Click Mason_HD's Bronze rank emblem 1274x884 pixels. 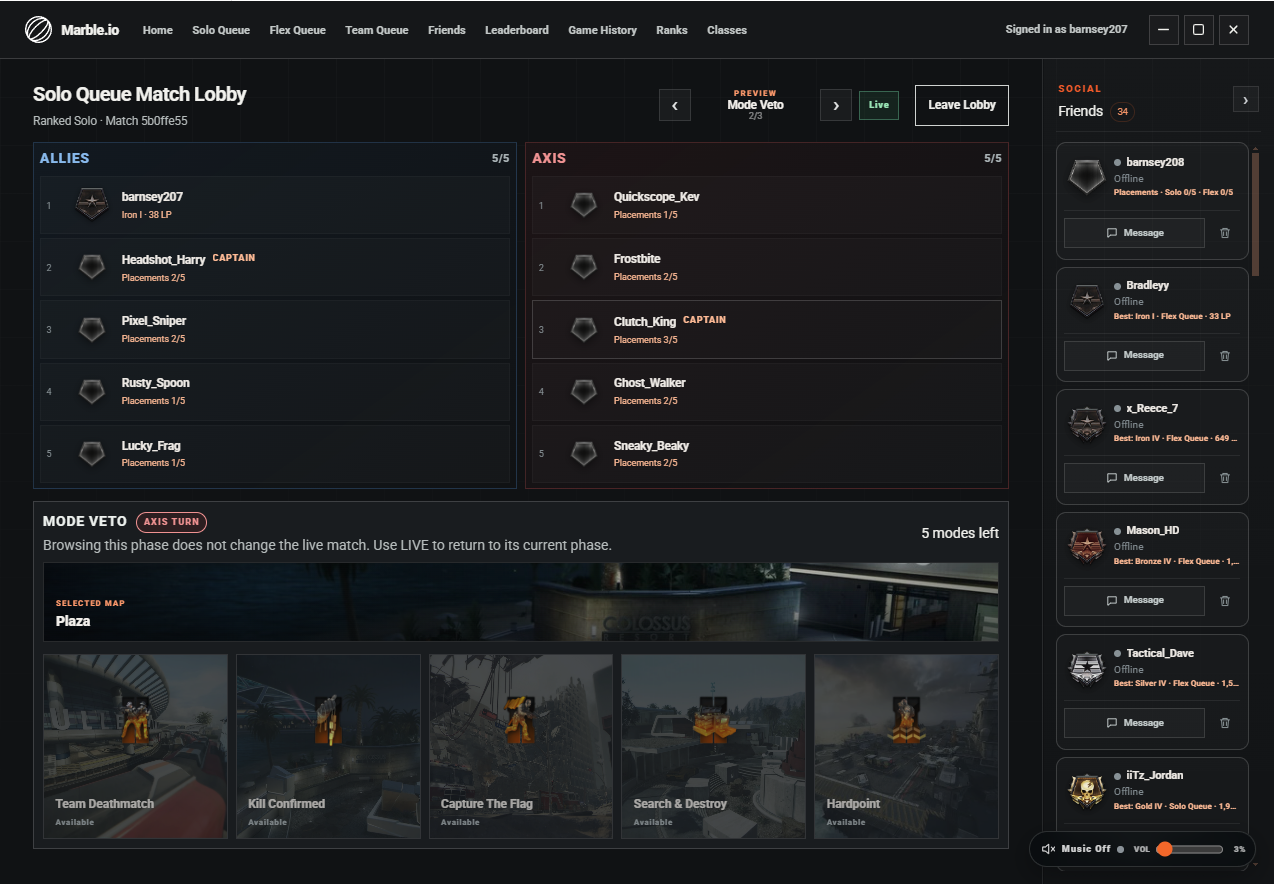pyautogui.click(x=1086, y=545)
